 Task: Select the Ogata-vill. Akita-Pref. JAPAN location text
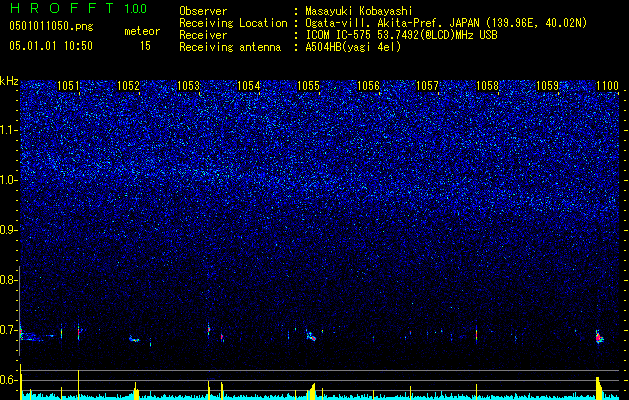tap(446, 23)
